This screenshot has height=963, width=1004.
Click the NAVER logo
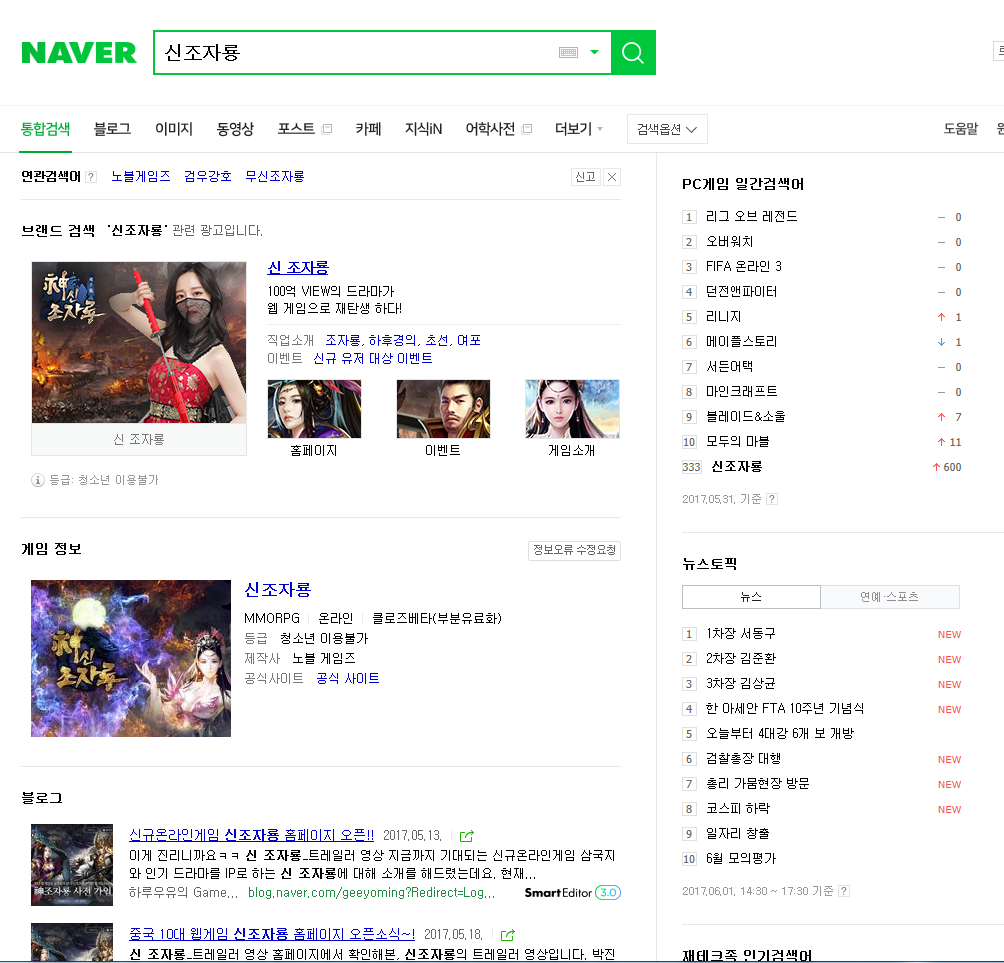click(x=79, y=53)
